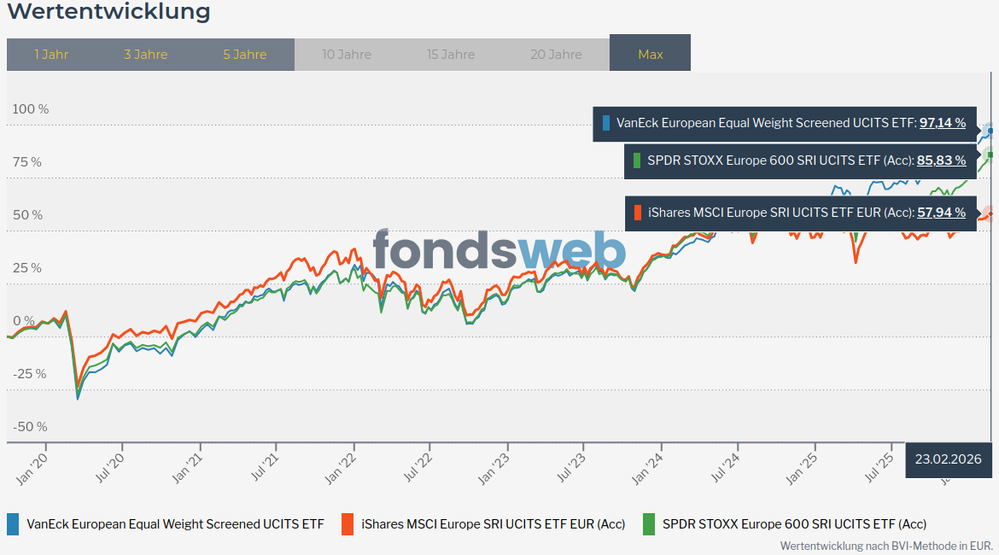Screen dimensions: 999x555
Task: Open the Max time range tab
Action: coord(650,53)
